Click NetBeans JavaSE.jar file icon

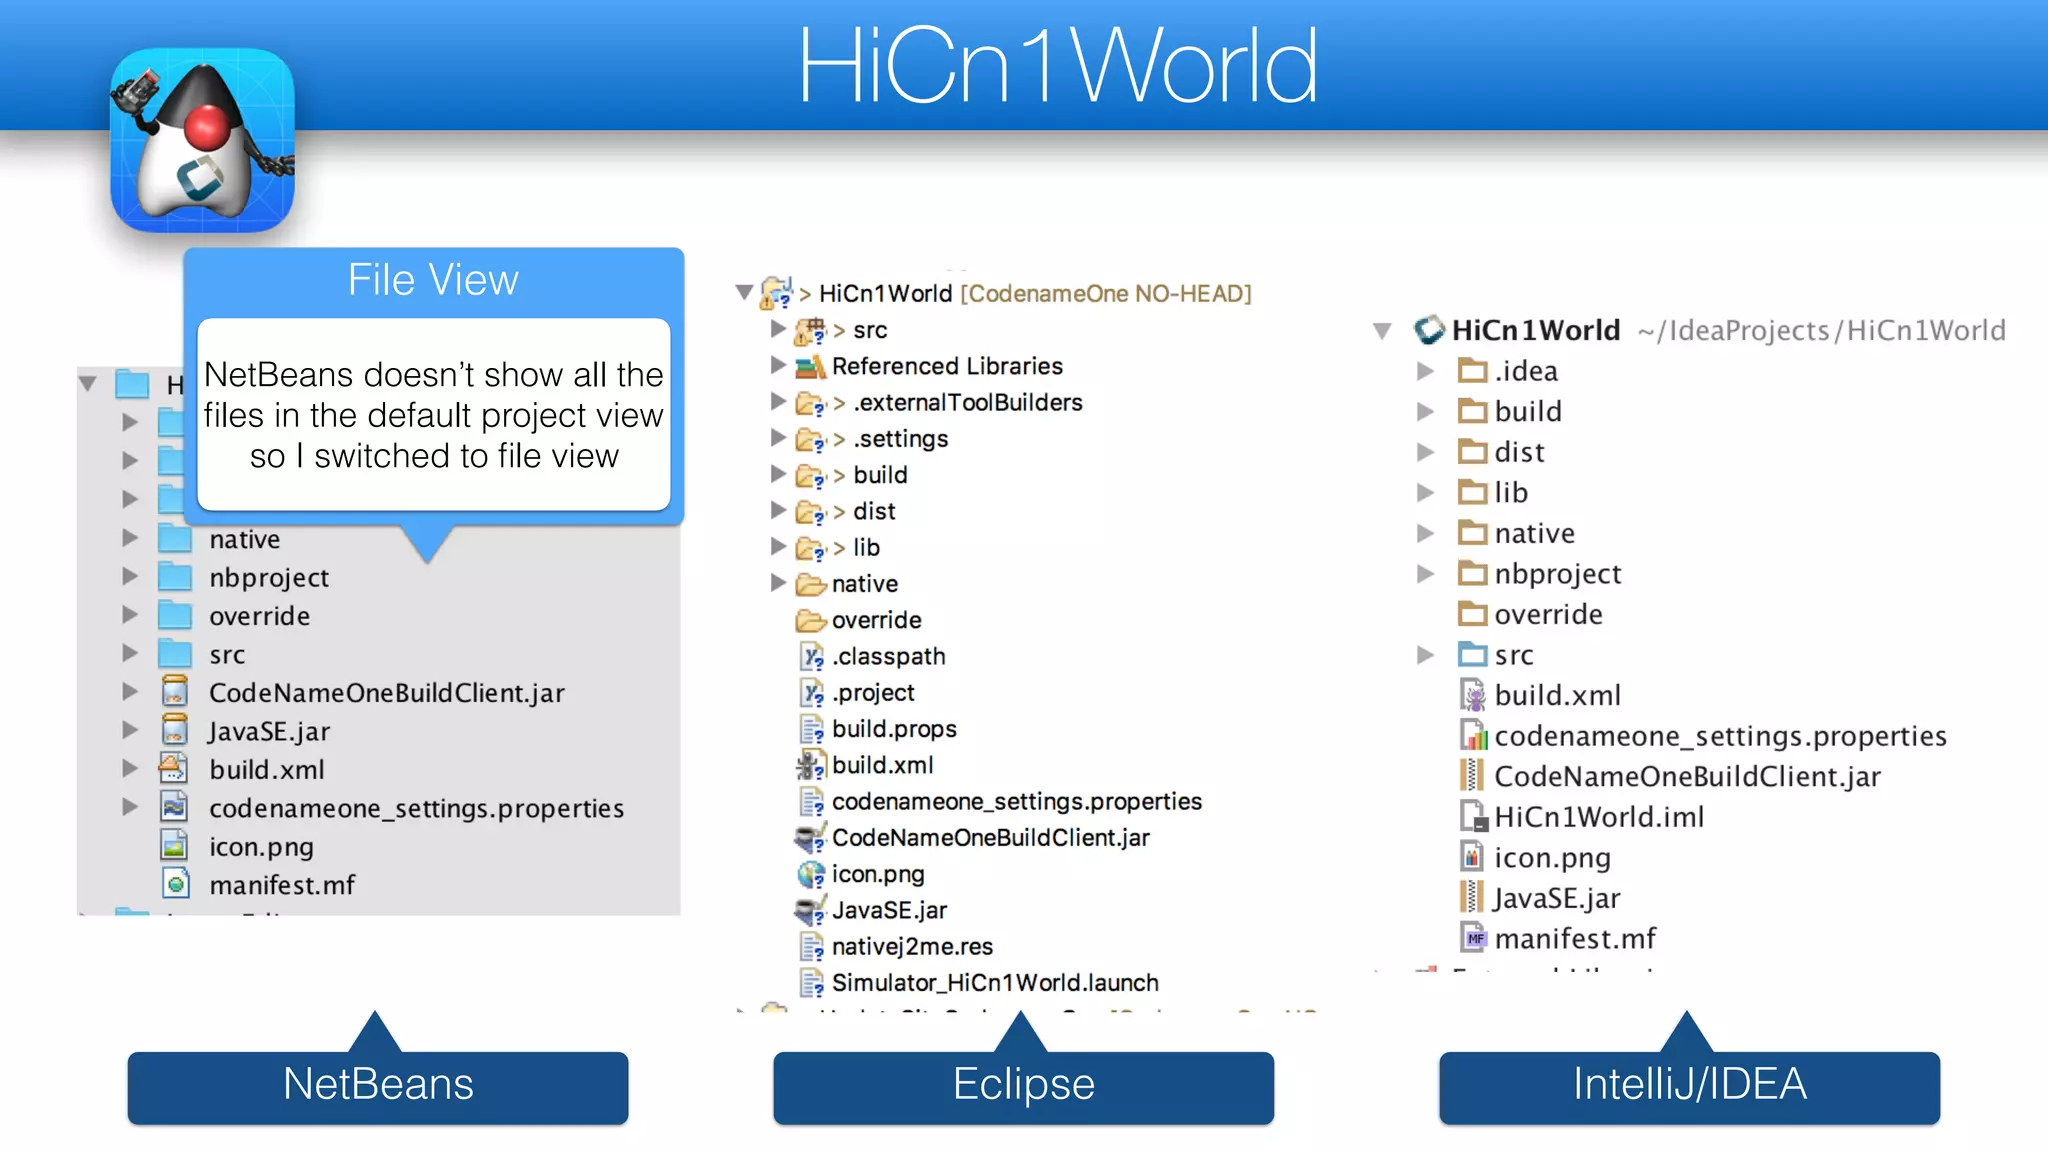coord(175,730)
